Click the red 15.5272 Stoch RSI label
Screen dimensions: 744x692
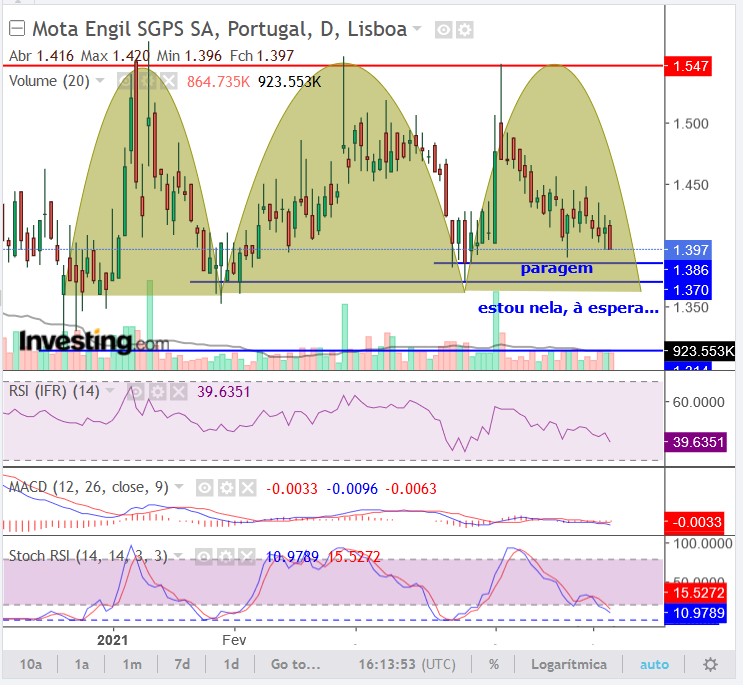[696, 592]
